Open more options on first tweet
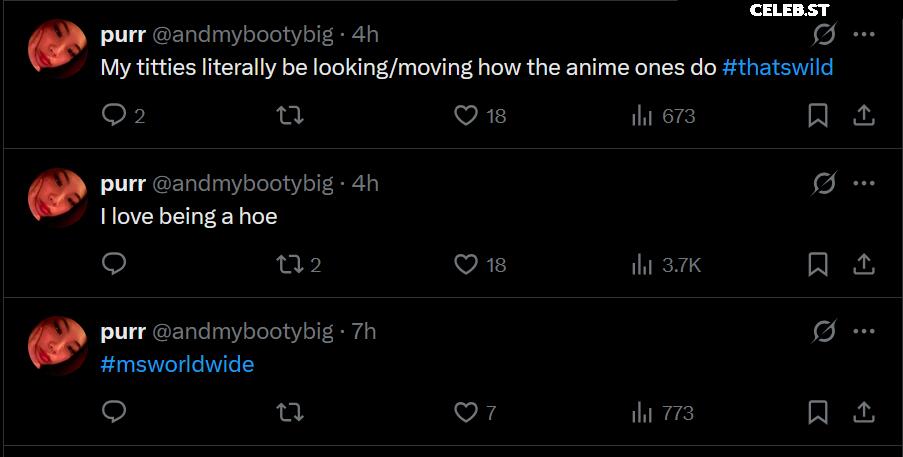Screen dimensions: 903x457 pos(864,35)
